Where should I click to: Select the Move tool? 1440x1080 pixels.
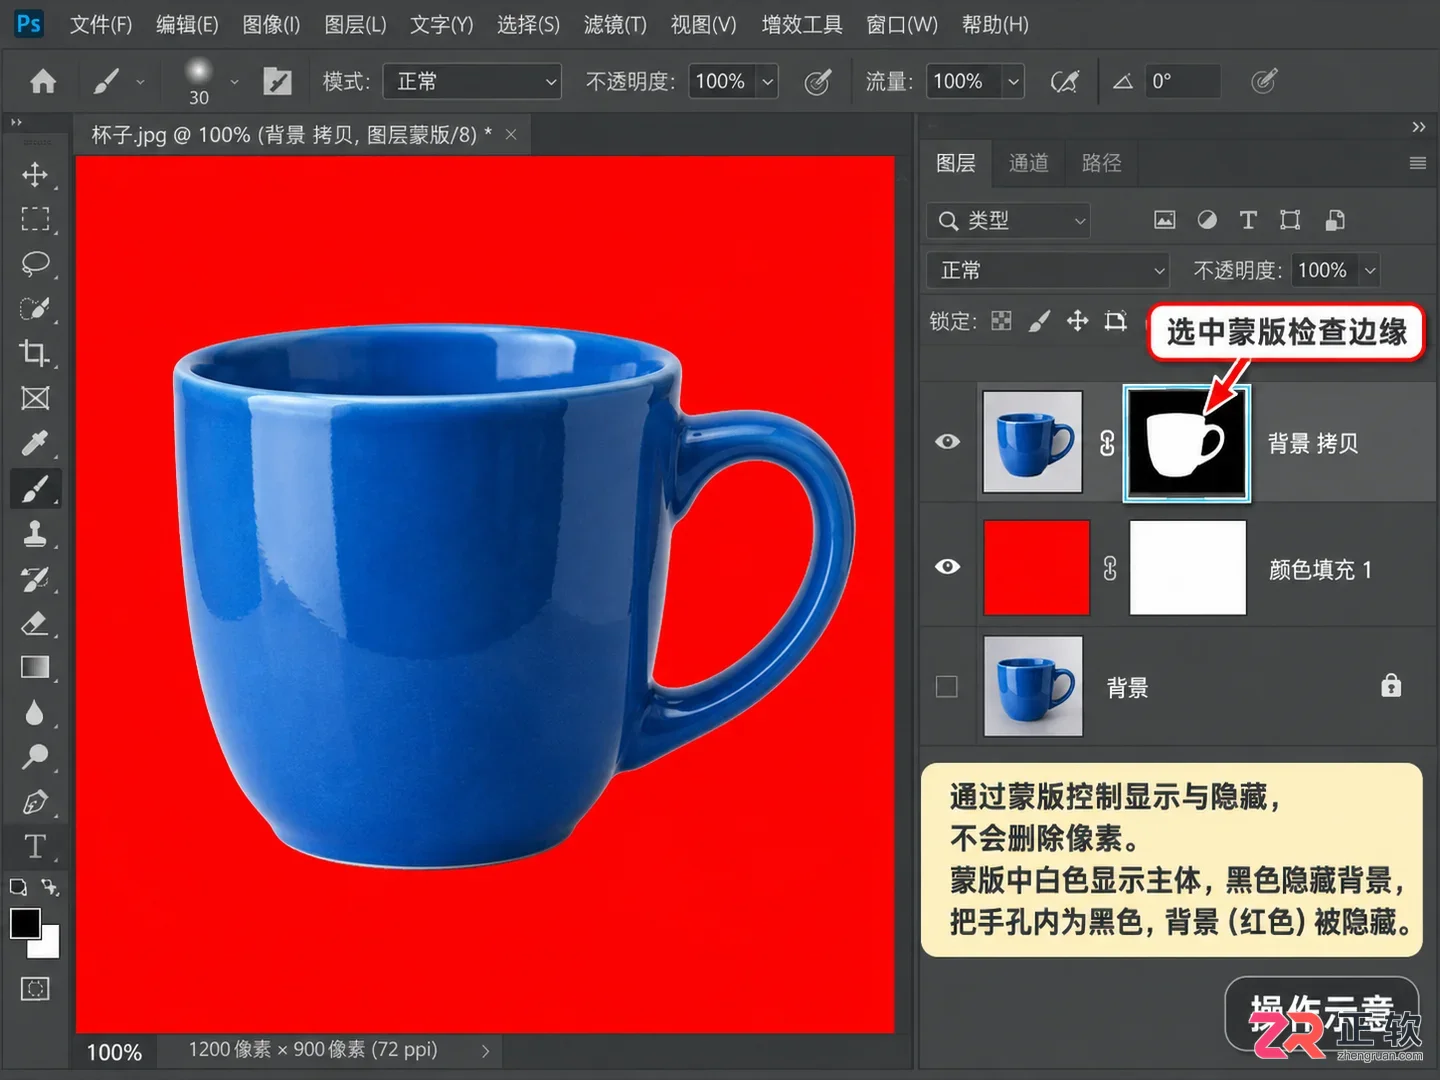35,174
